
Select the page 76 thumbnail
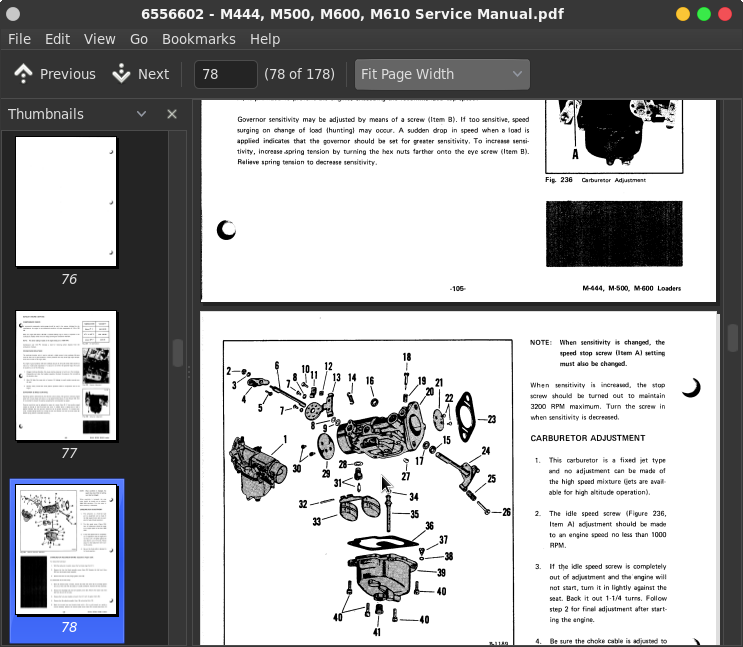(x=67, y=203)
